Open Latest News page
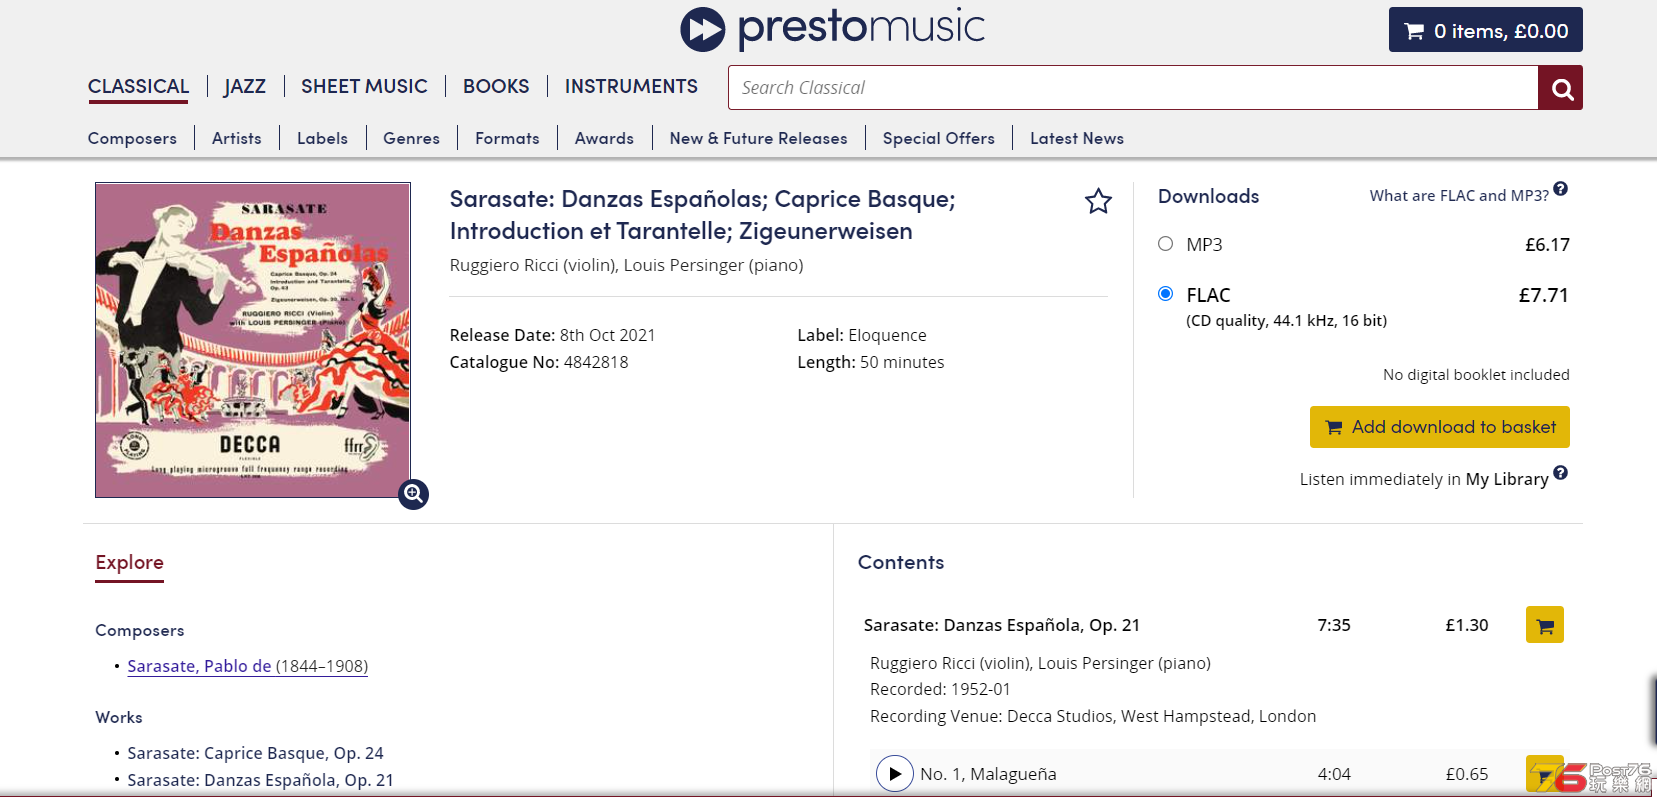Screen dimensions: 1657x798 [1077, 138]
